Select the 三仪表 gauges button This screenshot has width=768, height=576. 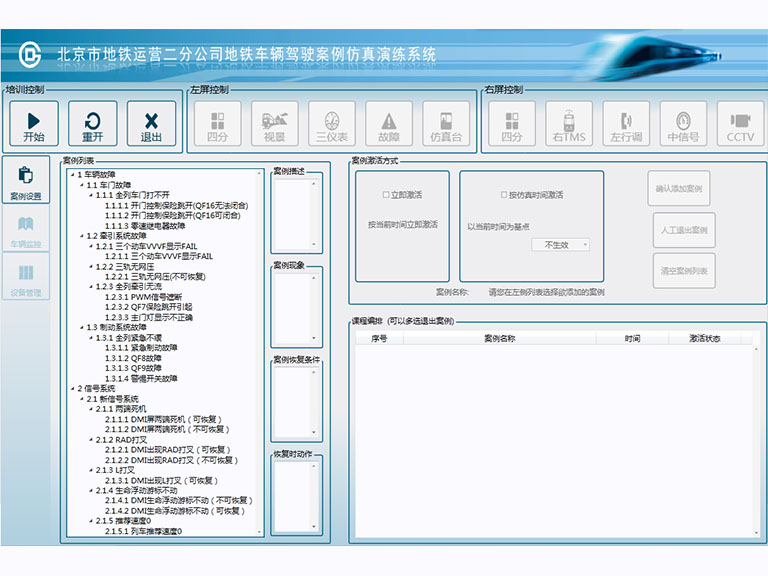tap(332, 123)
